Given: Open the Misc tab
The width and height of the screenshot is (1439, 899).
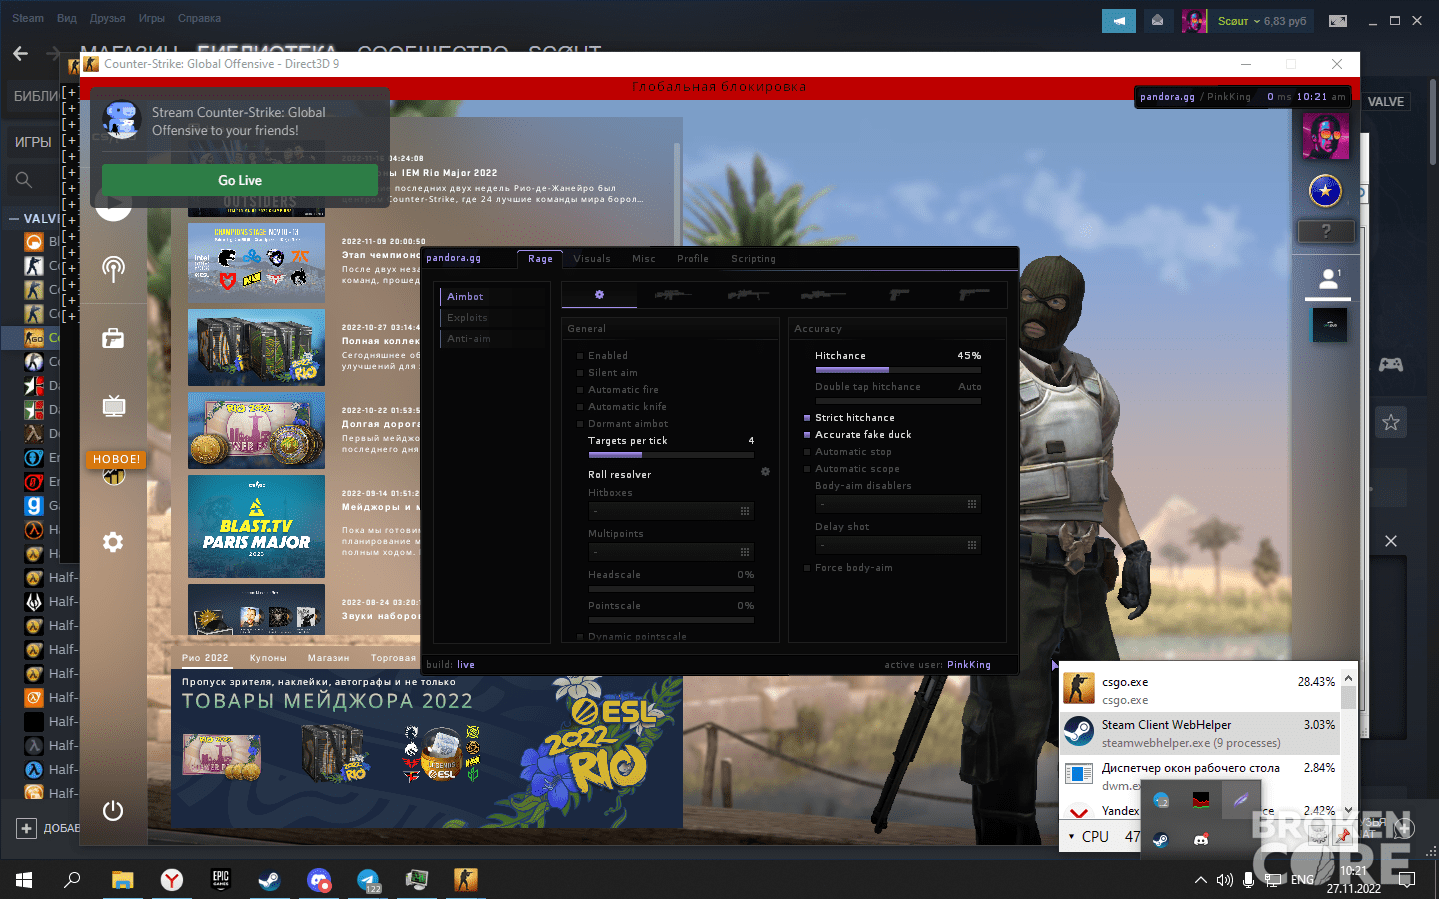Looking at the screenshot, I should [x=644, y=259].
